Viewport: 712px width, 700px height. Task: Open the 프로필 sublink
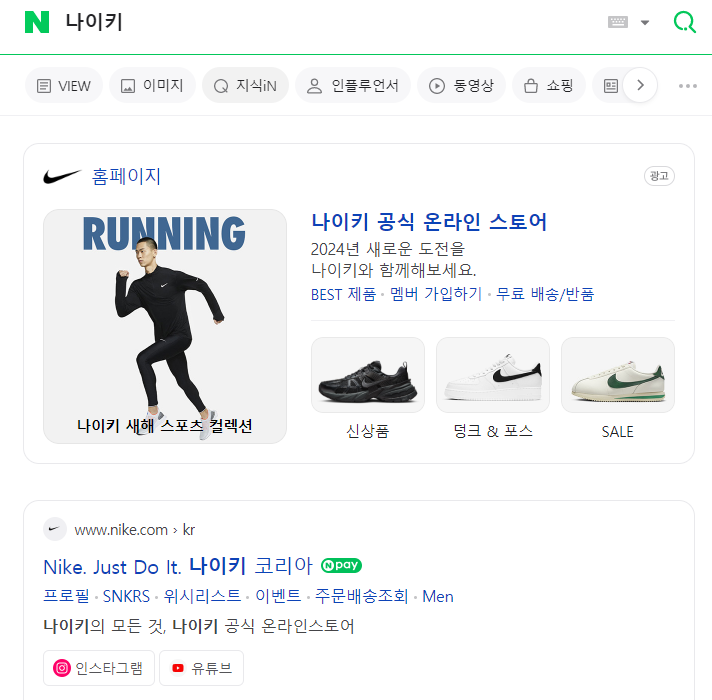pyautogui.click(x=66, y=596)
